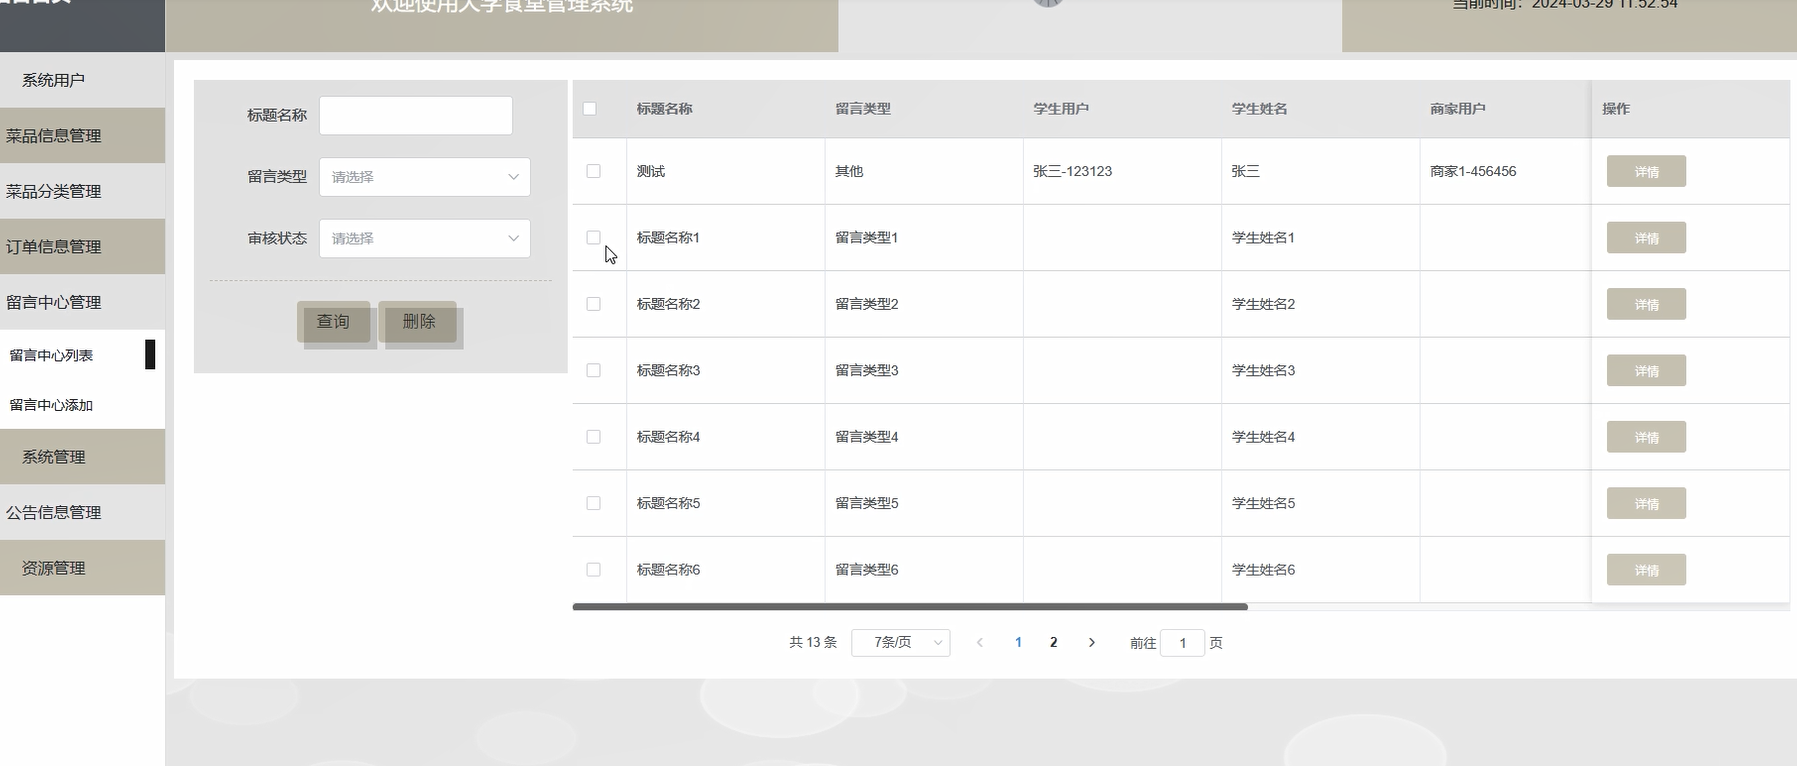Click the 删除 delete button

coord(419,321)
